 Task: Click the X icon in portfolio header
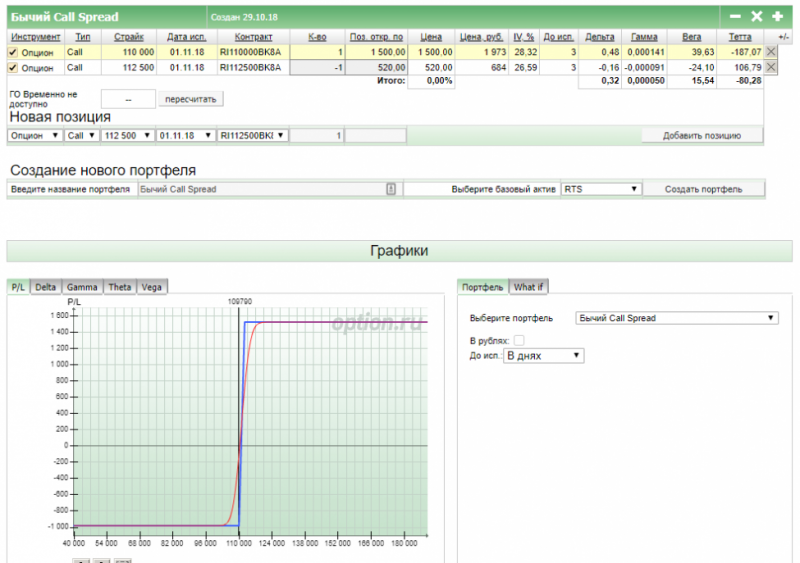pyautogui.click(x=756, y=17)
